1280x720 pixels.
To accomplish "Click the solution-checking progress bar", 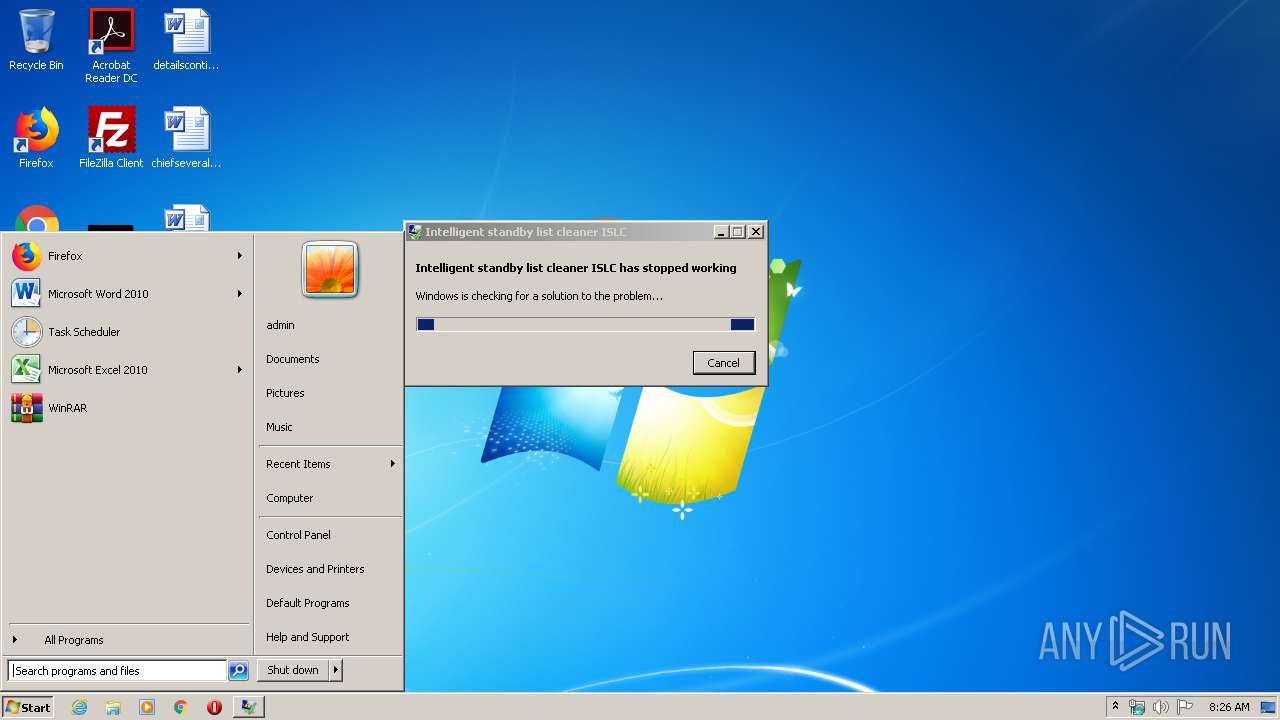I will pyautogui.click(x=585, y=324).
